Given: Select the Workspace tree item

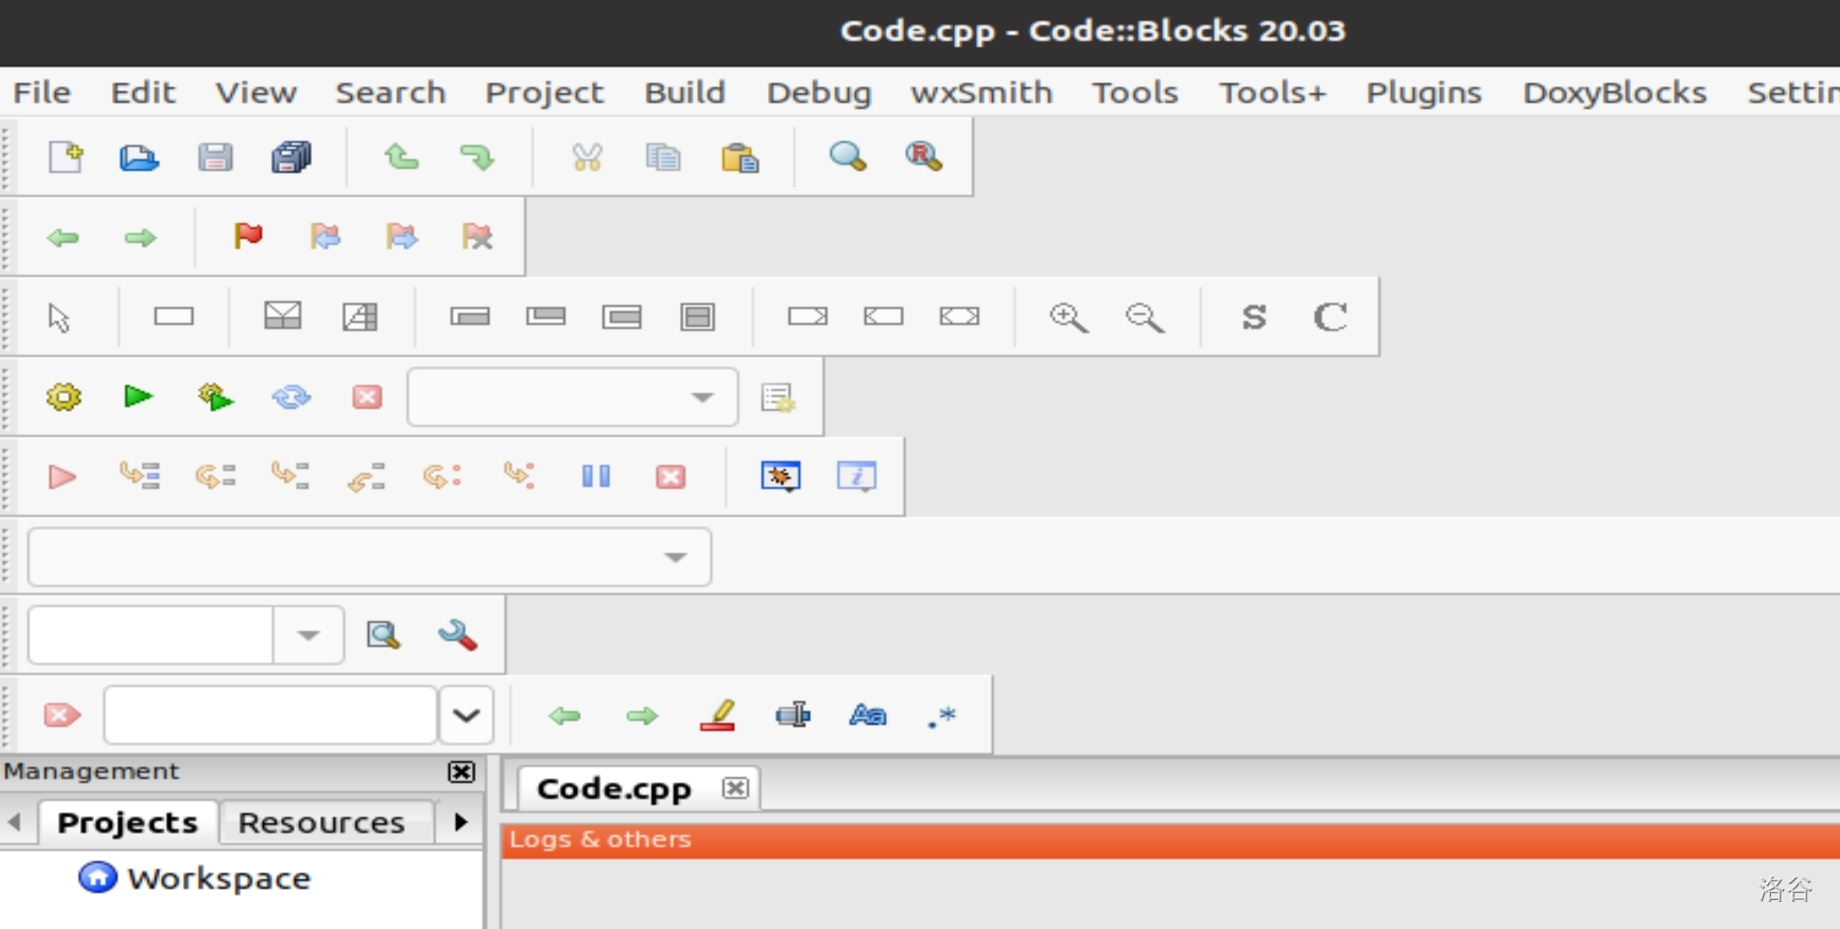Looking at the screenshot, I should (218, 878).
